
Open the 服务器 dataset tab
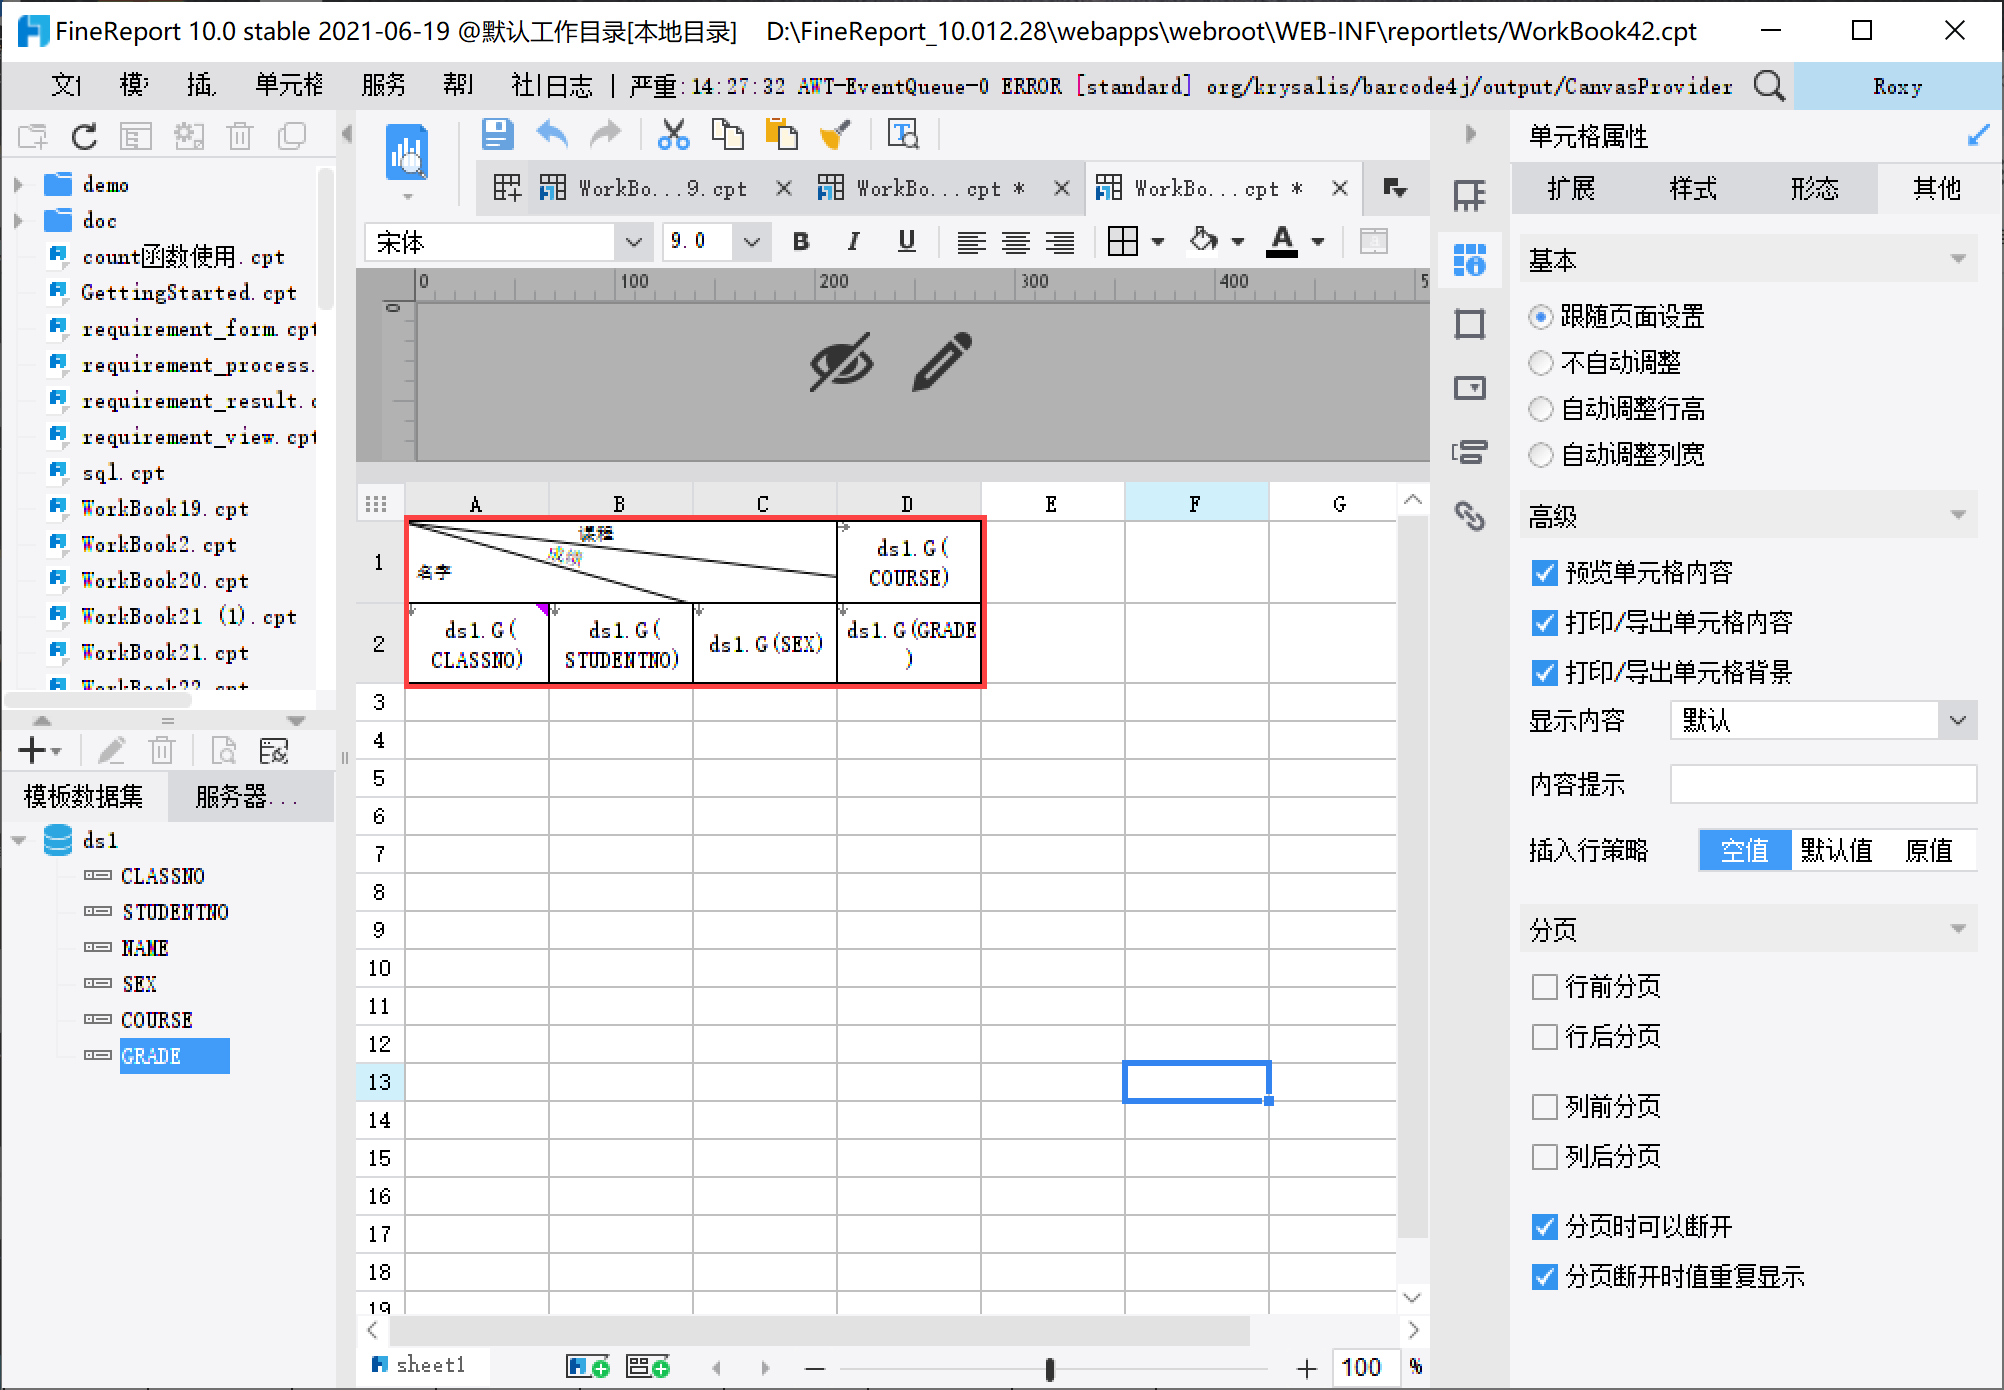pos(246,797)
